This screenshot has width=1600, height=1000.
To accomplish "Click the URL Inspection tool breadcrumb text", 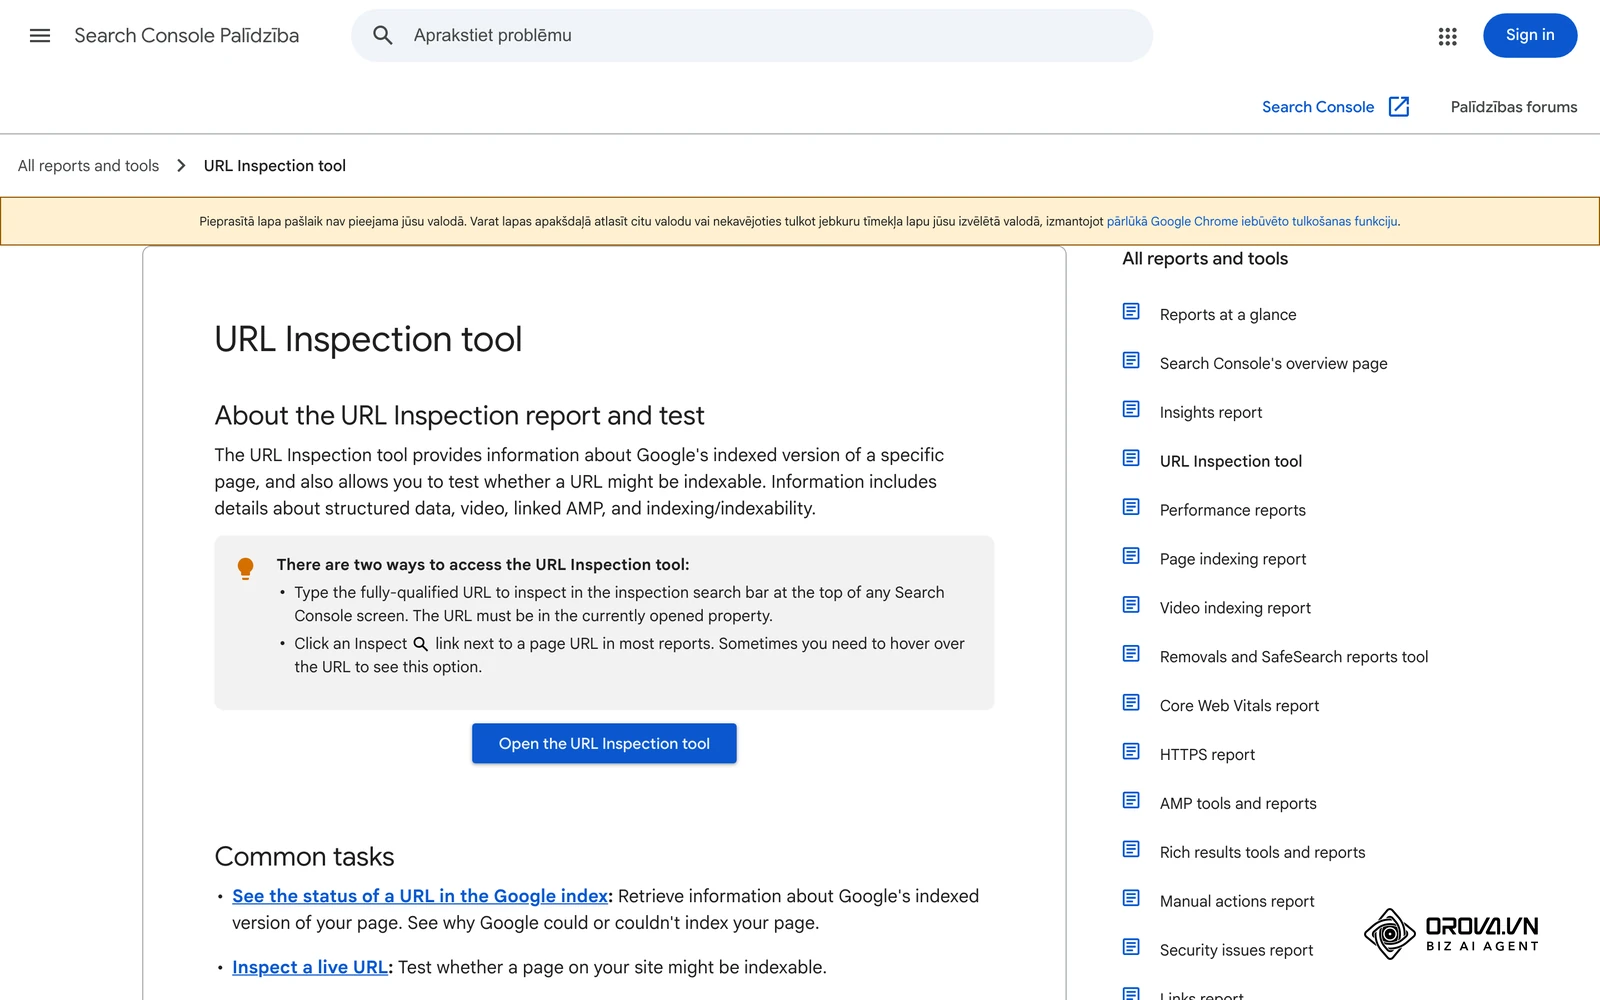I will pyautogui.click(x=275, y=166).
